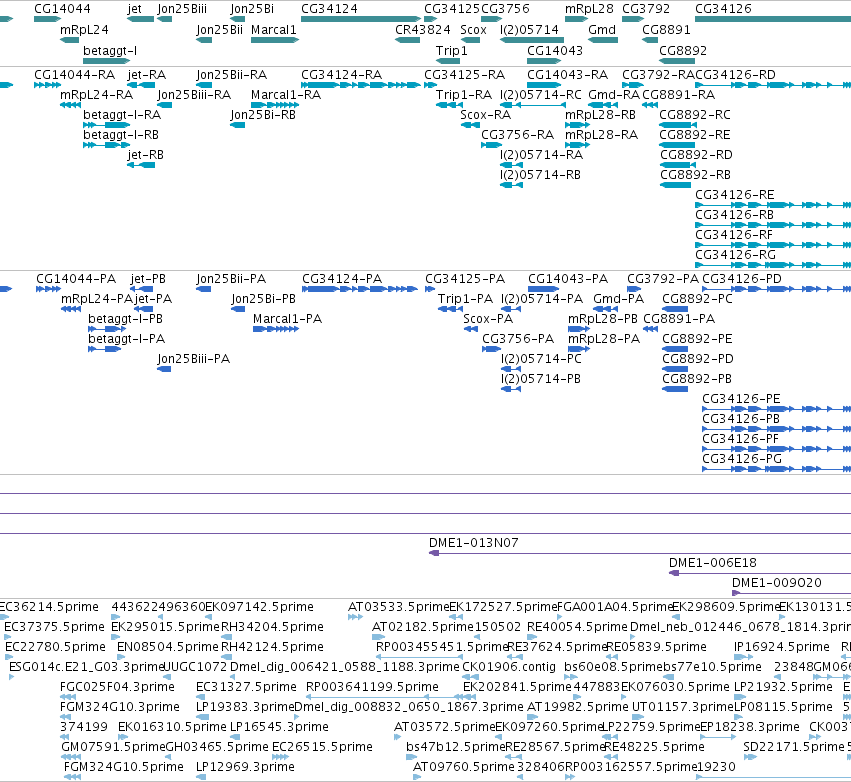Click the CG14043 gene label

[x=555, y=50]
